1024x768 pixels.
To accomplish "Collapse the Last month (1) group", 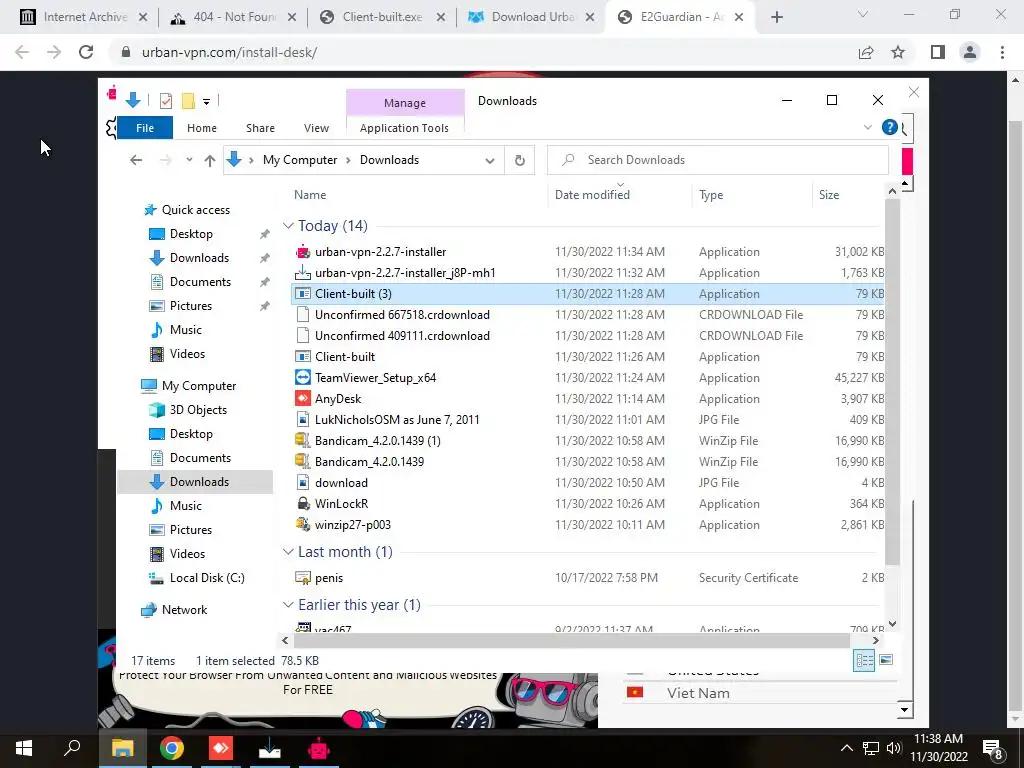I will tap(288, 552).
